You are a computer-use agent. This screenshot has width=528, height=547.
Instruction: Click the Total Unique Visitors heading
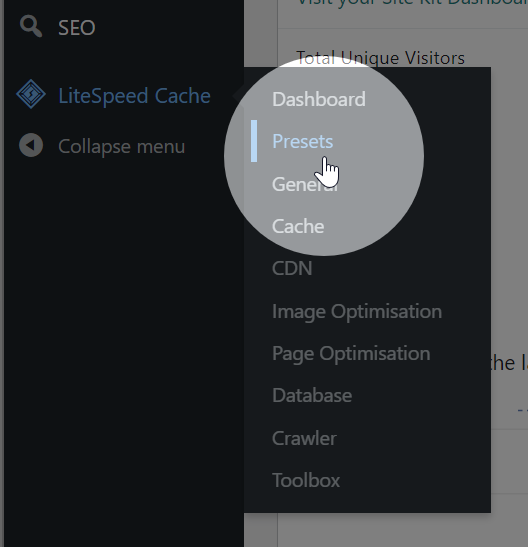(380, 58)
